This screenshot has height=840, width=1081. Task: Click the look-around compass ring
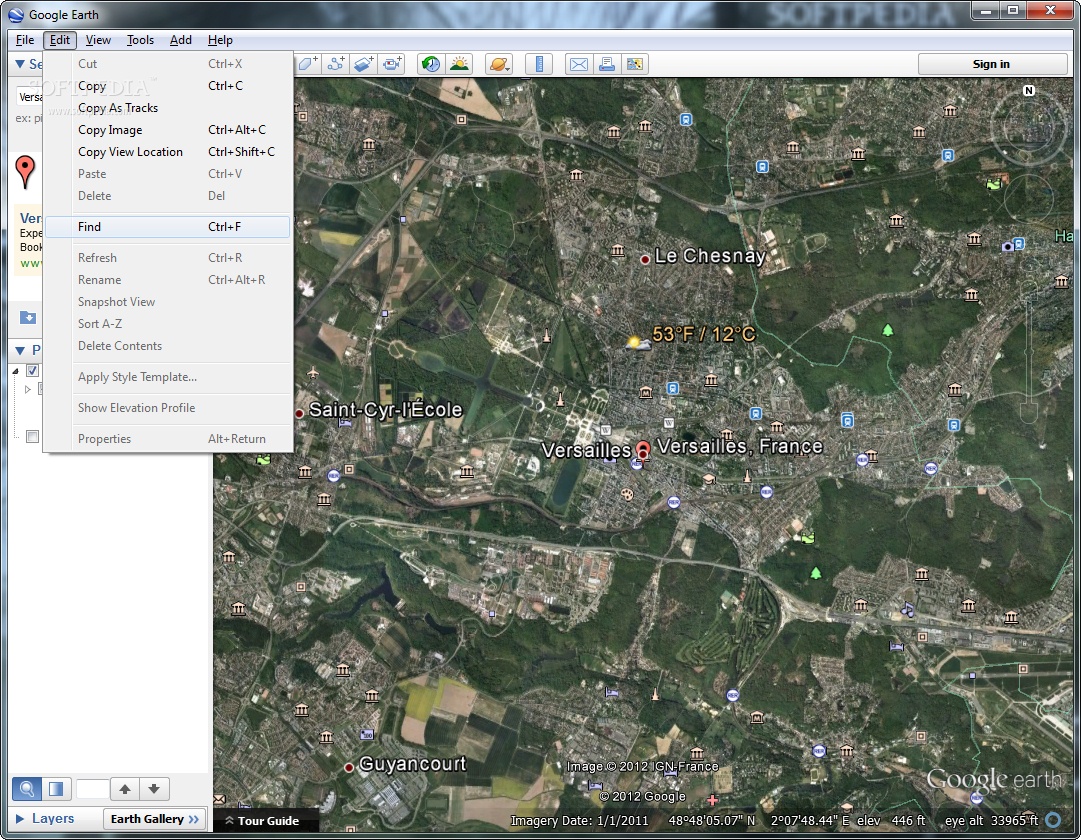(1029, 126)
